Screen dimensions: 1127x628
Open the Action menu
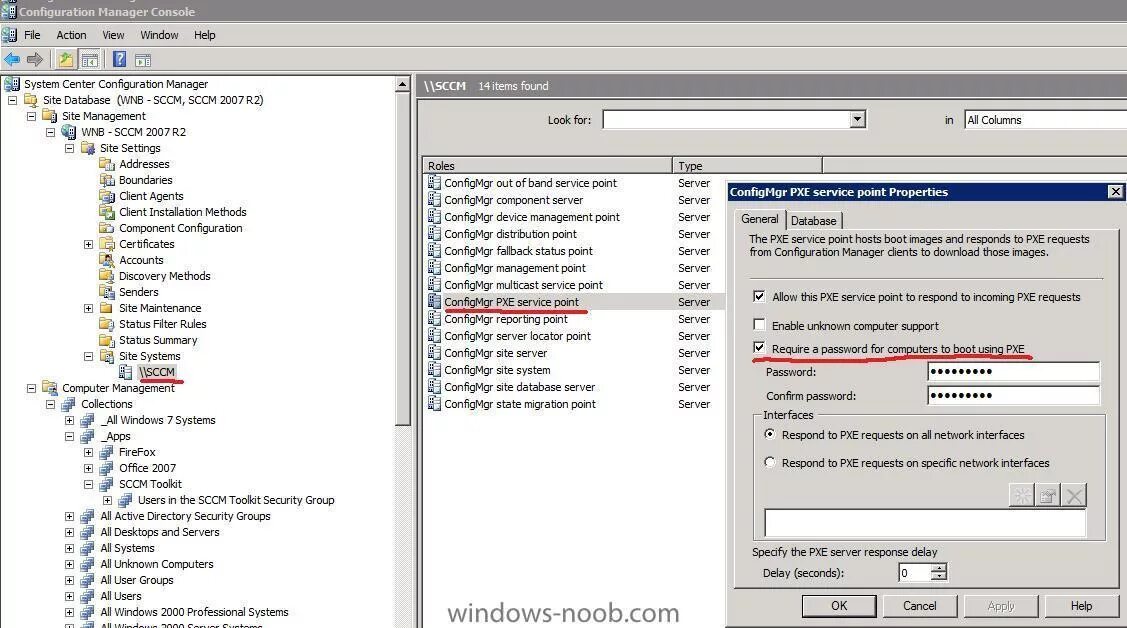[71, 35]
